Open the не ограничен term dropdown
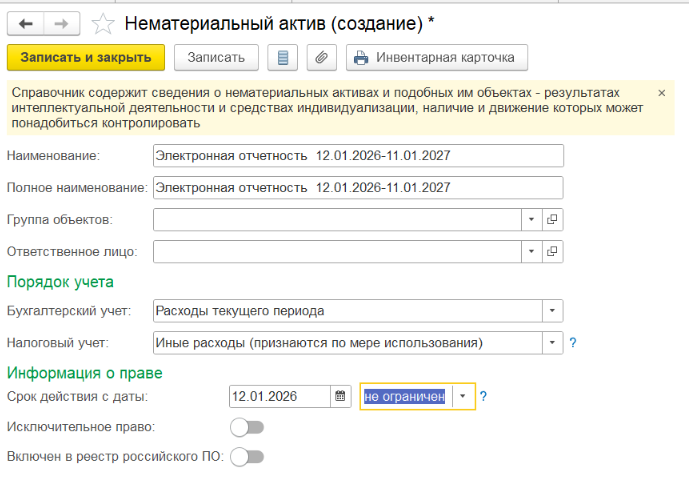Viewport: 689px width, 499px height. [462, 396]
